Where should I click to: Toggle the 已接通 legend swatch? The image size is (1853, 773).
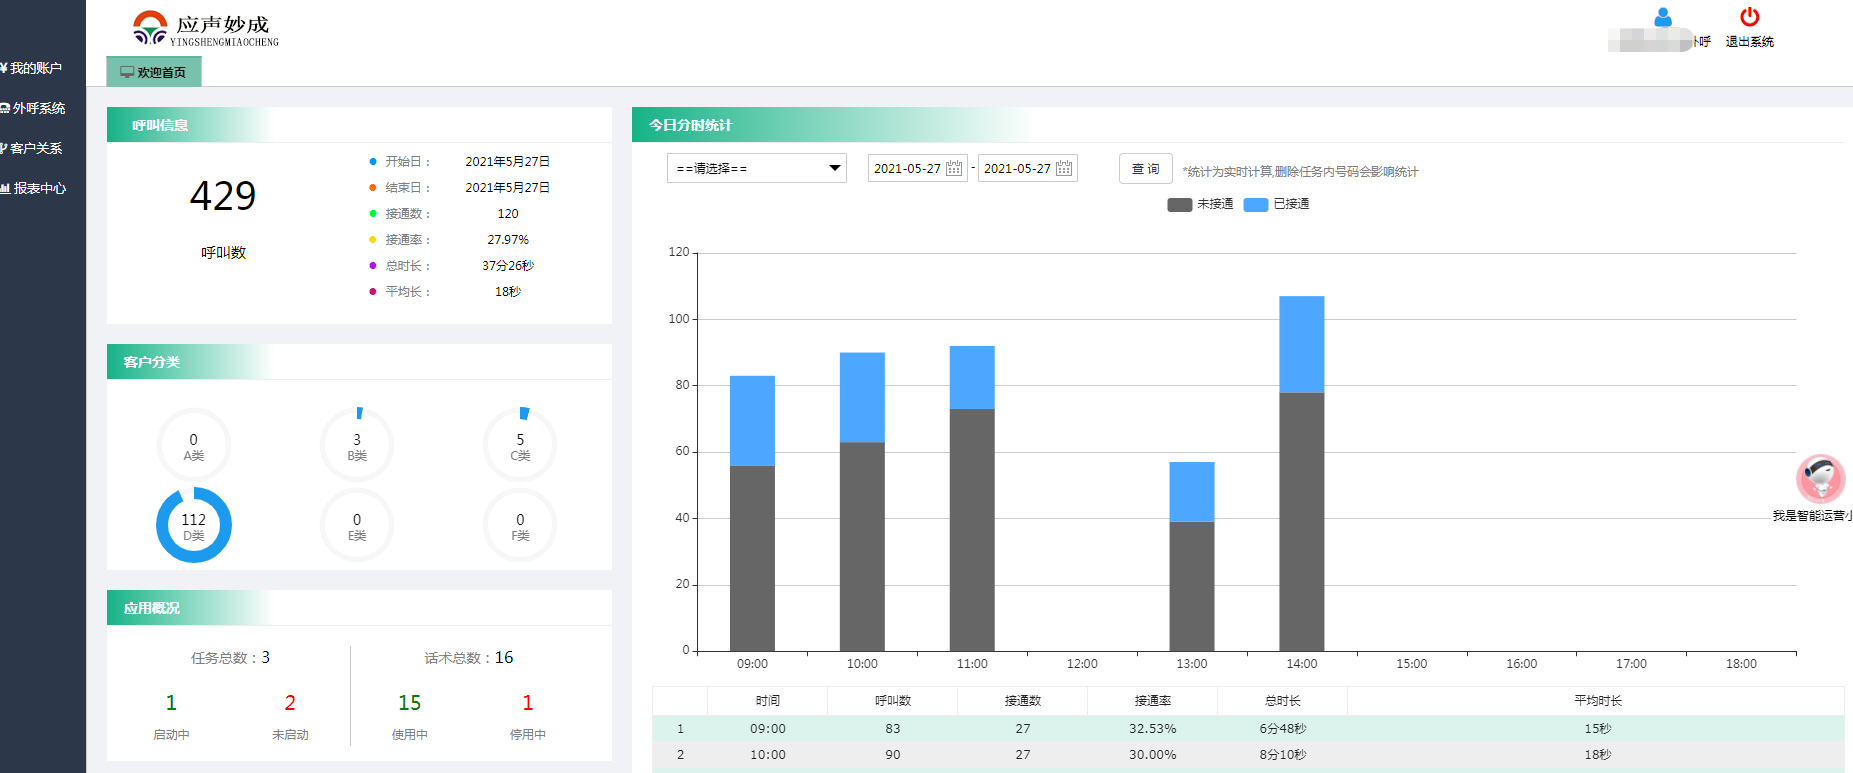point(1256,204)
